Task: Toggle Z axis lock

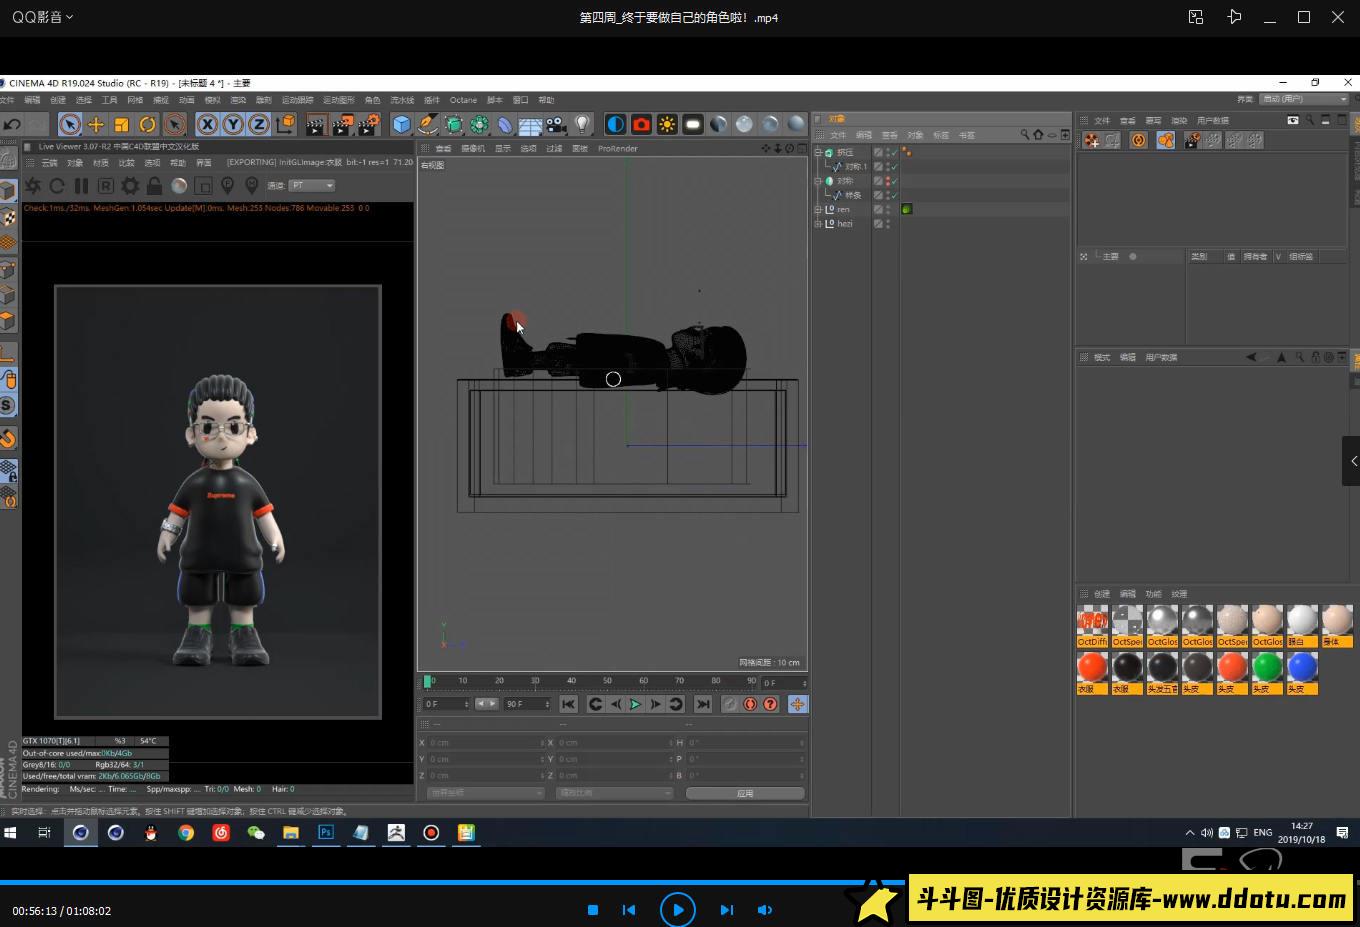Action: pyautogui.click(x=259, y=124)
